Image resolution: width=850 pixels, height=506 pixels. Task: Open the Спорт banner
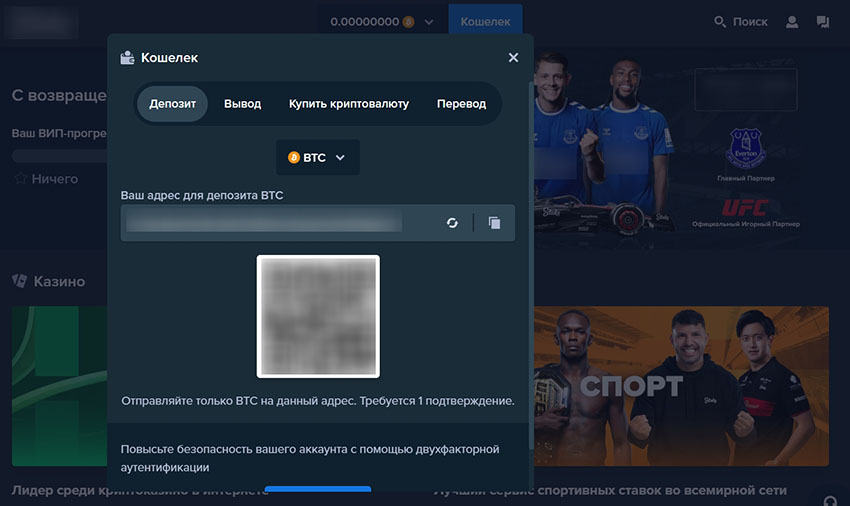[x=681, y=386]
